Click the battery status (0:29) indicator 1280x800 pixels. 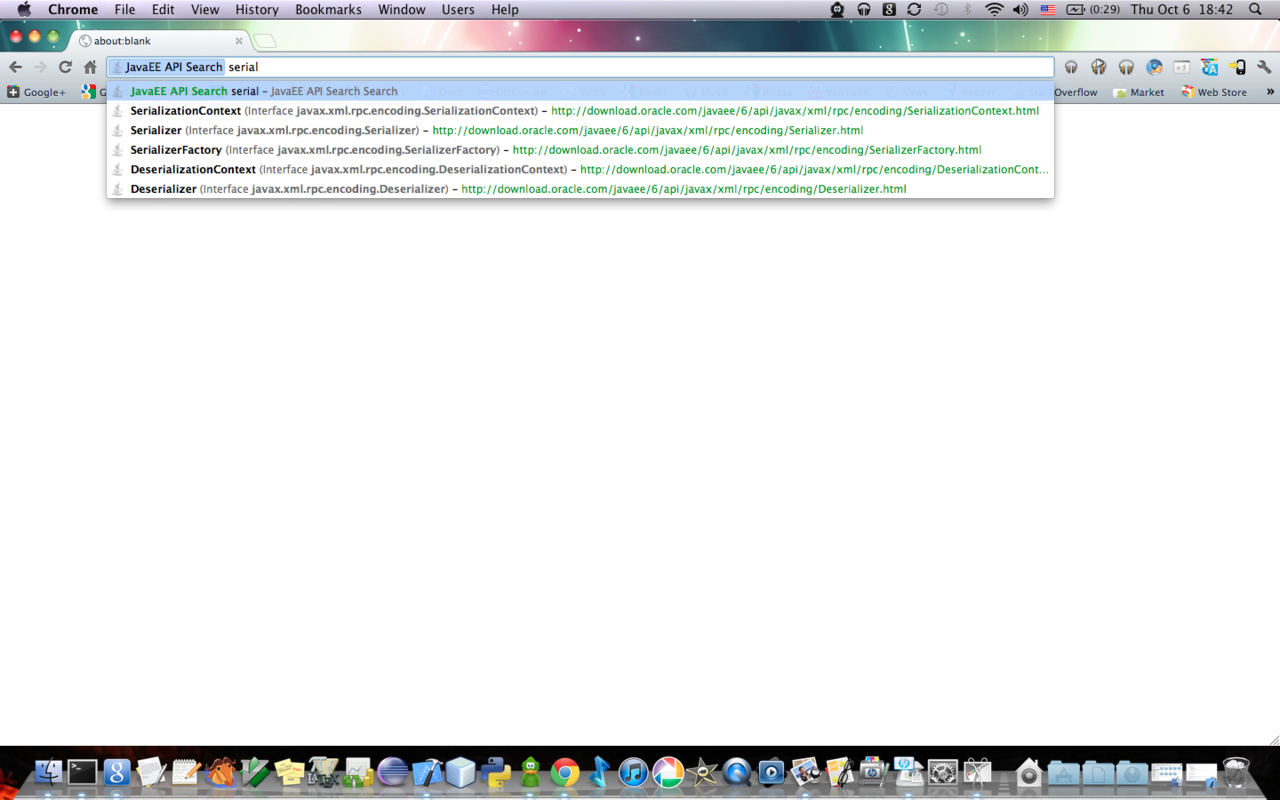pyautogui.click(x=1093, y=9)
